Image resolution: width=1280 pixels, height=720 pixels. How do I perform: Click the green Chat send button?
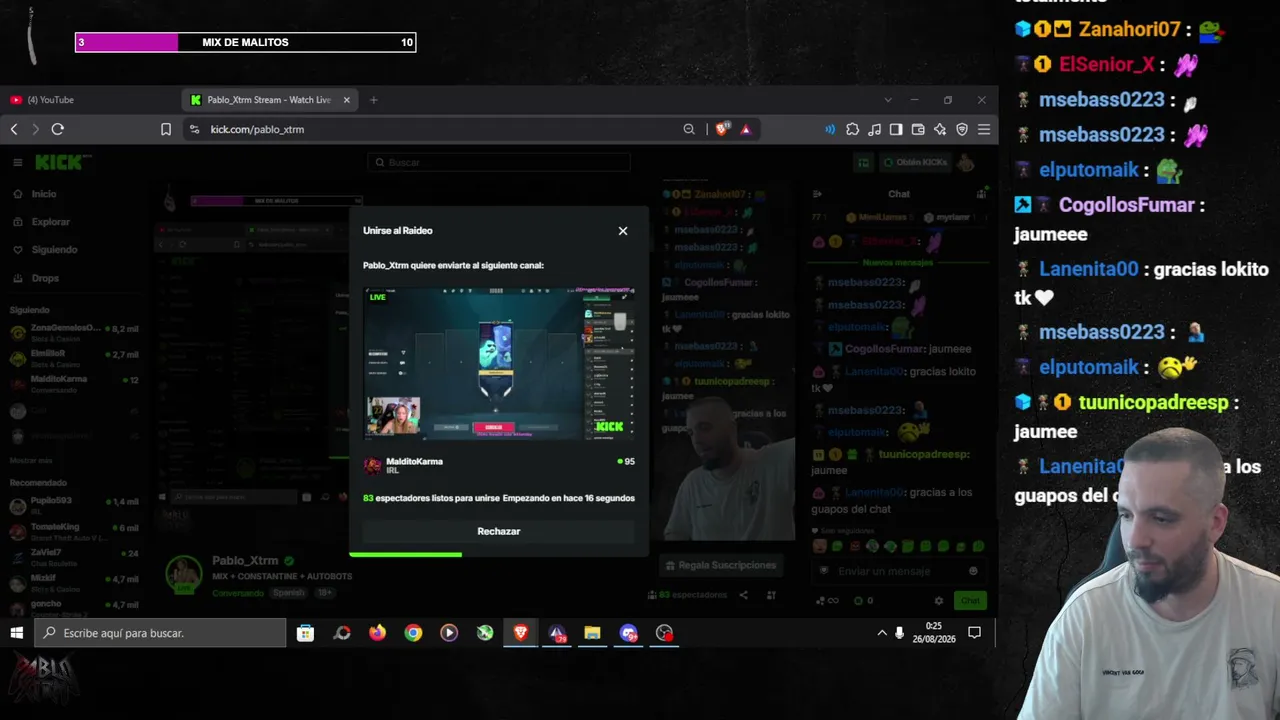pyautogui.click(x=970, y=601)
